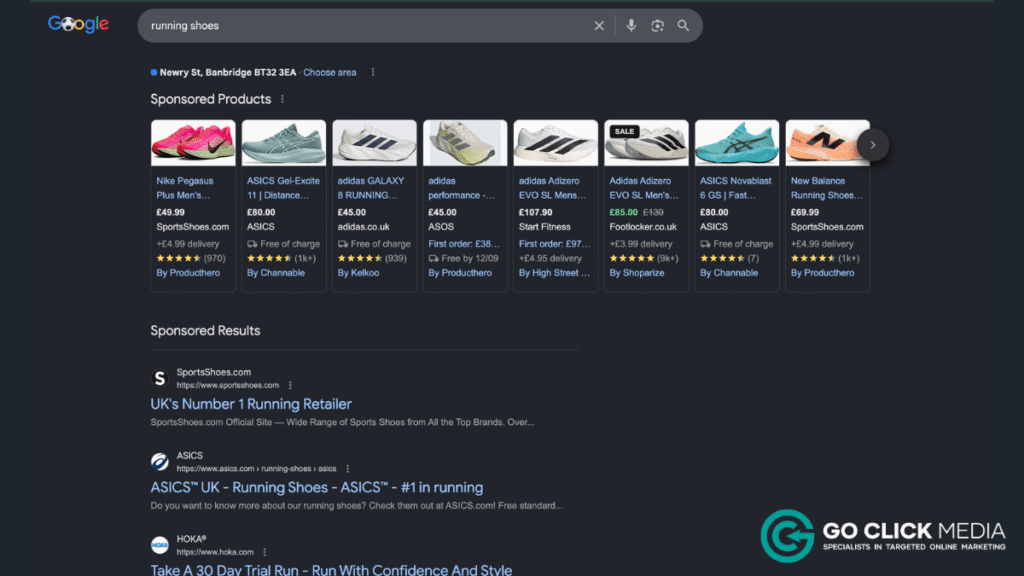The width and height of the screenshot is (1024, 576).
Task: Open three-dot menu next to asics.com URL
Action: tap(347, 469)
